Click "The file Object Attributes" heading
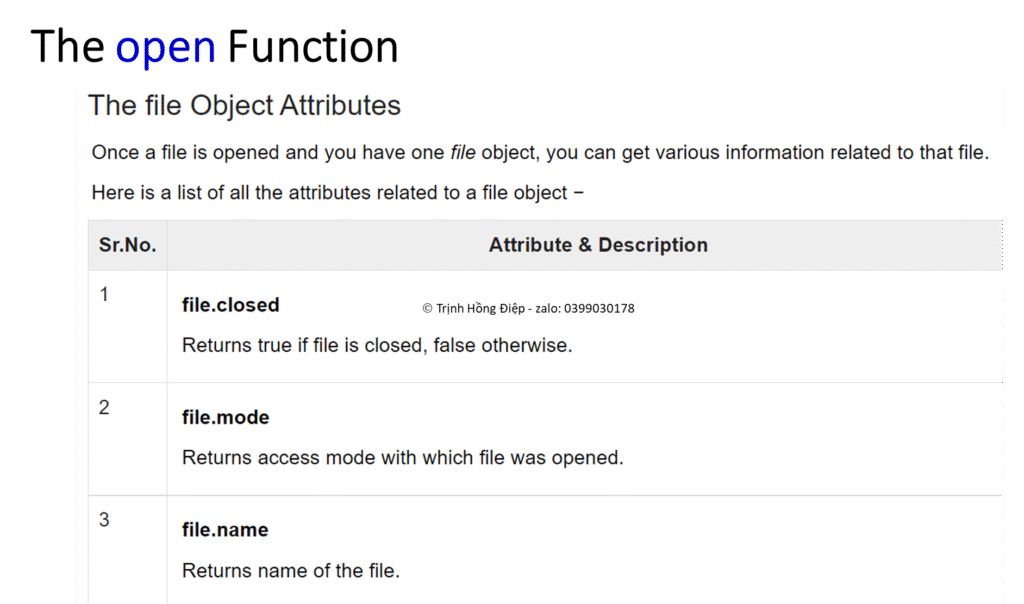The image size is (1024, 604). [244, 106]
